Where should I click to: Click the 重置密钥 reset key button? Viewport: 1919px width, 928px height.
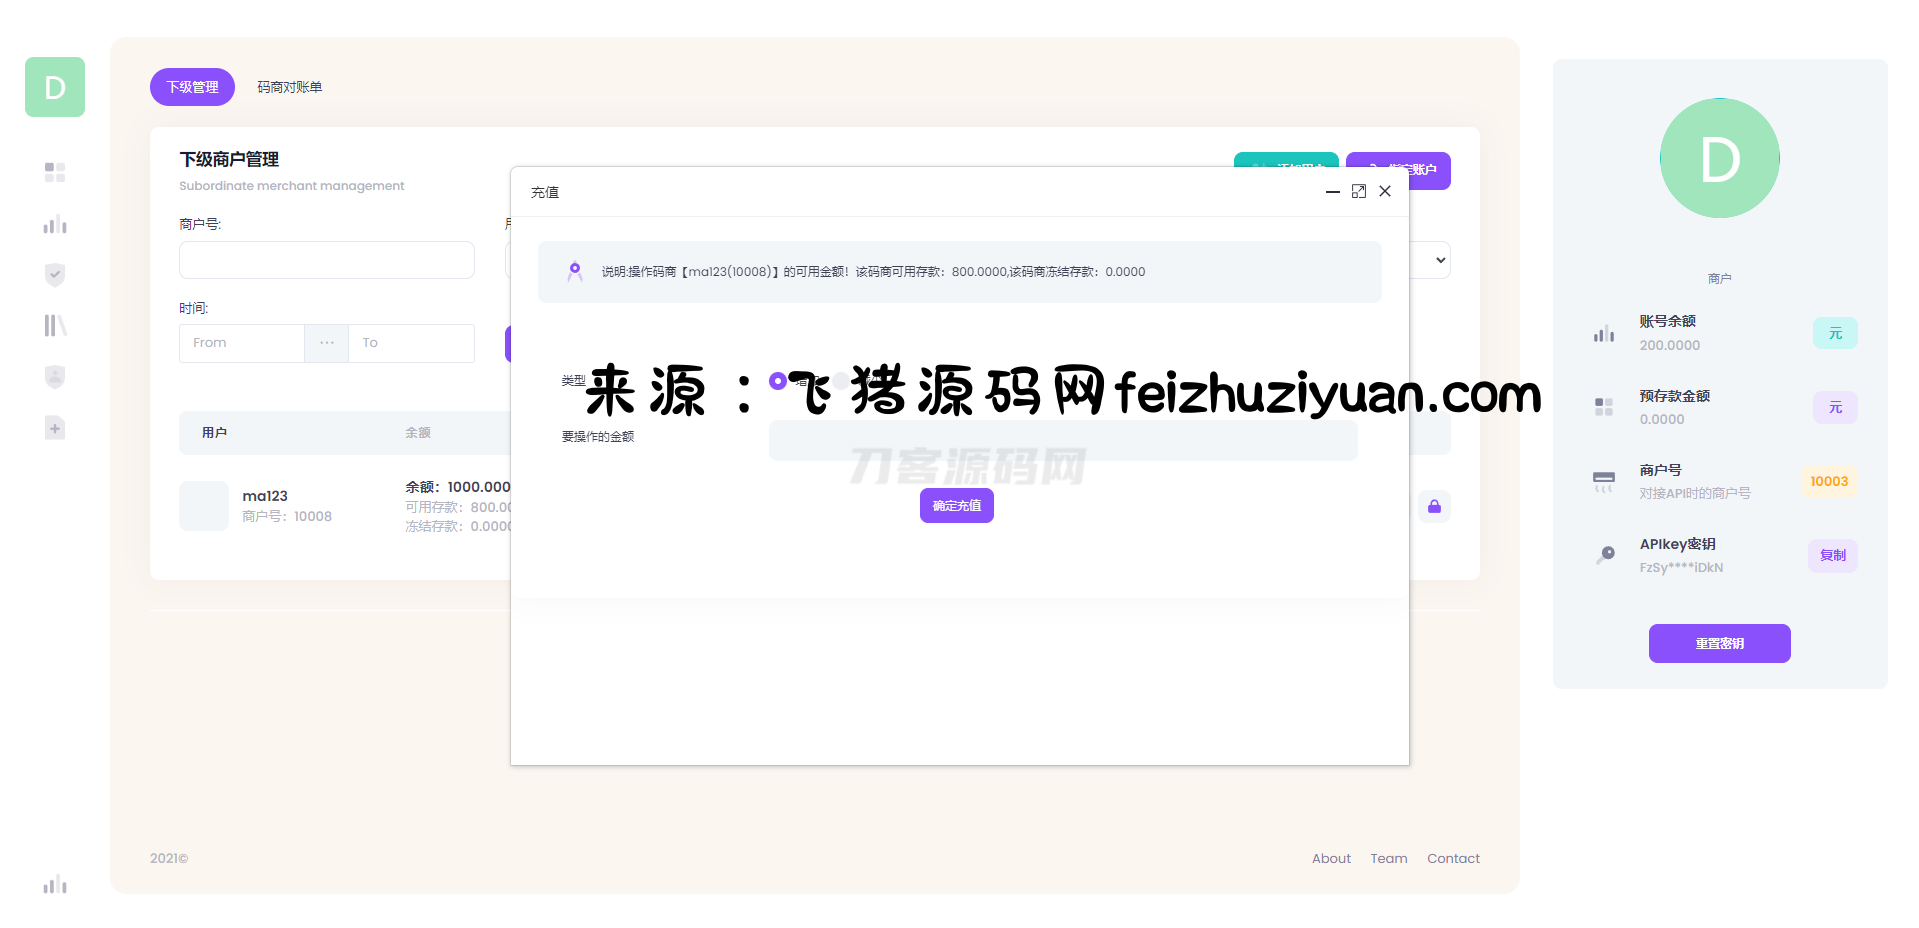pos(1719,643)
